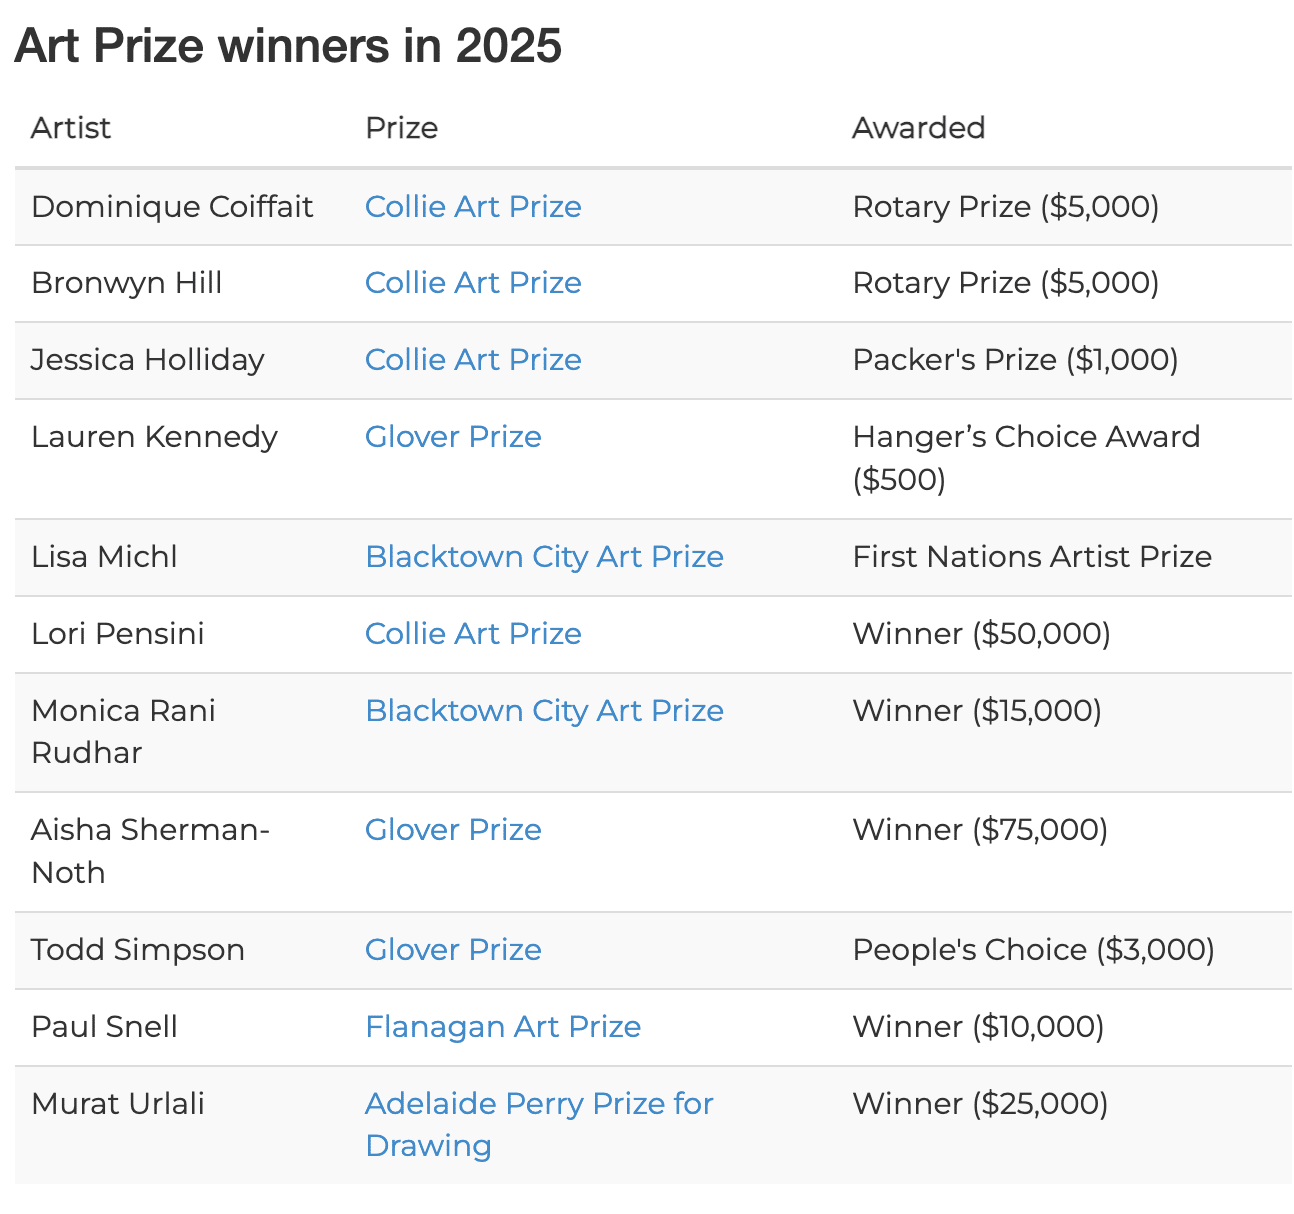Click the Art Prize winners in 2025 heading
1294x1214 pixels.
pyautogui.click(x=288, y=46)
